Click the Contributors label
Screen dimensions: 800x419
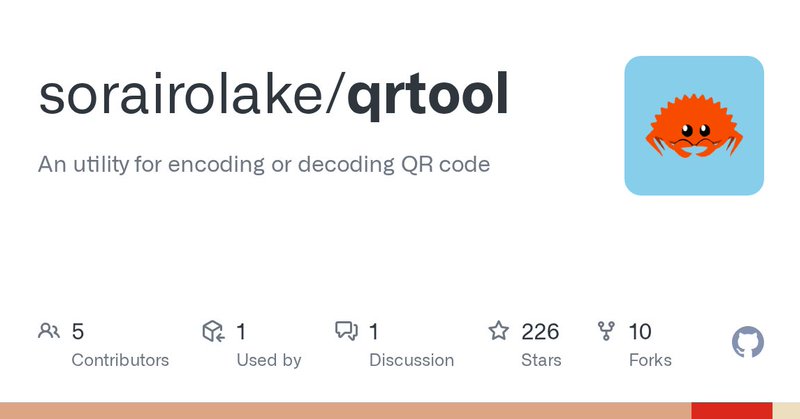point(120,360)
